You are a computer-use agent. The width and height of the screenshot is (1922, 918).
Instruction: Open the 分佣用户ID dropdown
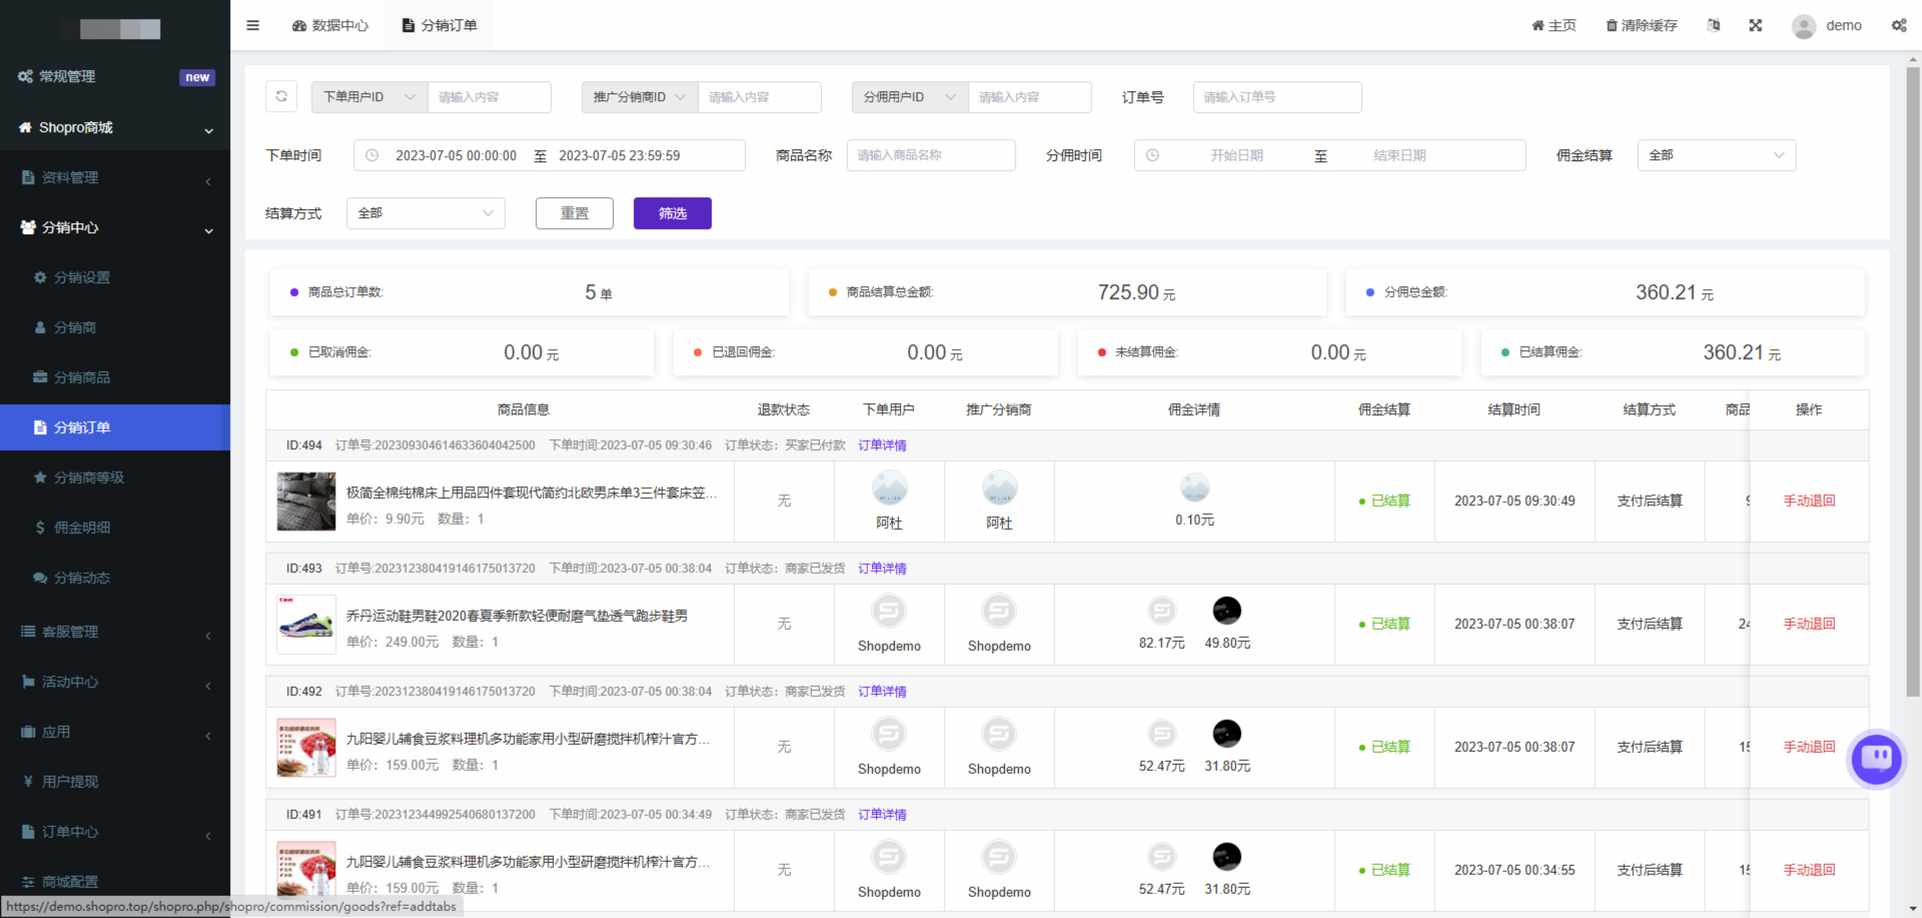tap(909, 97)
